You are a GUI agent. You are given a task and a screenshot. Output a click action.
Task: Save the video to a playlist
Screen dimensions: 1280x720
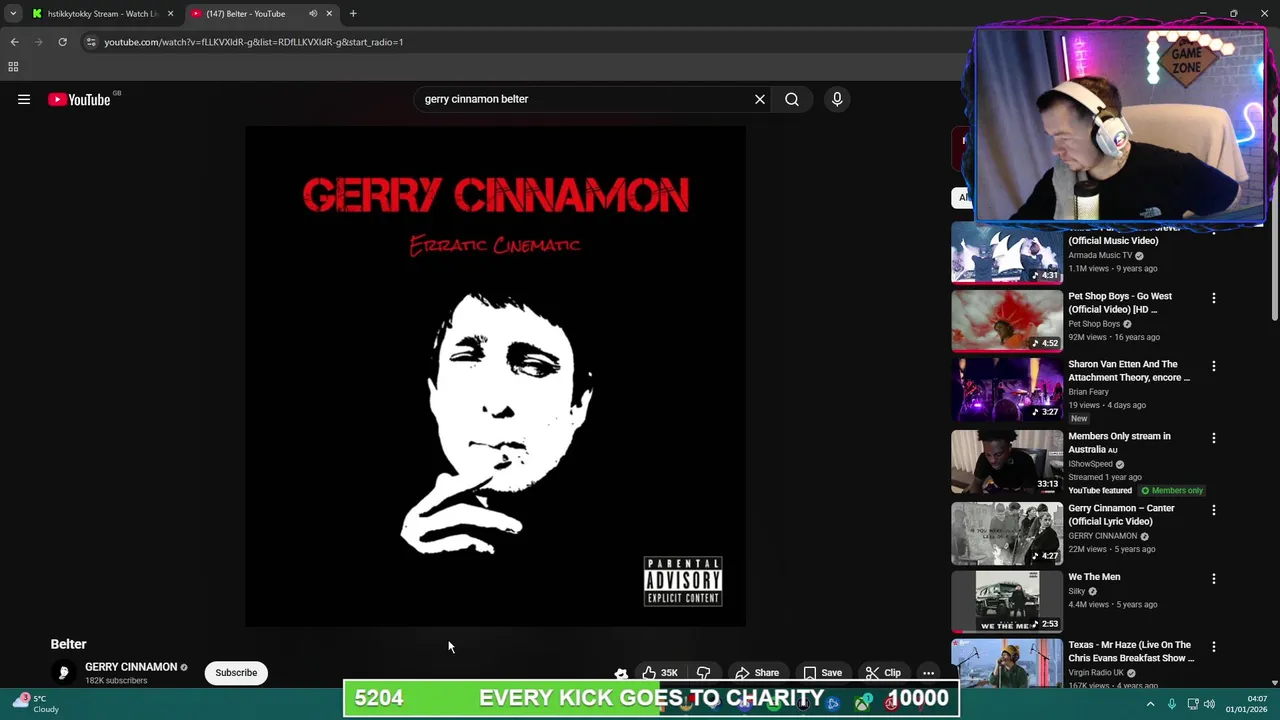[822, 673]
